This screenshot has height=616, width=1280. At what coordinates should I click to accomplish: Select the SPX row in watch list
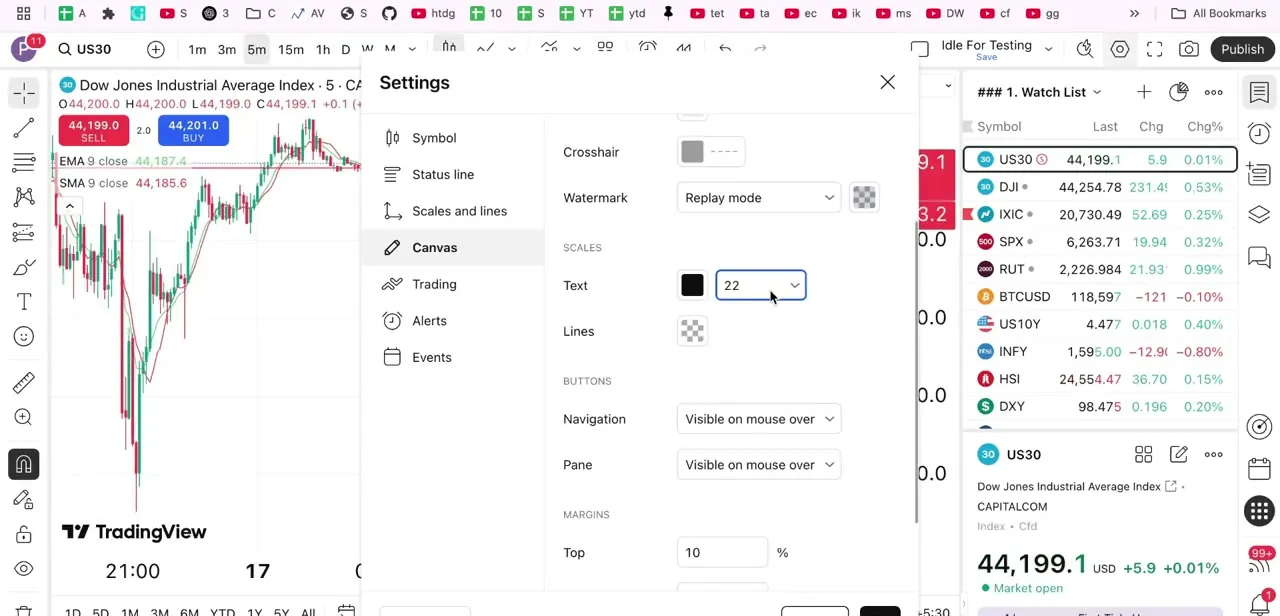[1100, 242]
